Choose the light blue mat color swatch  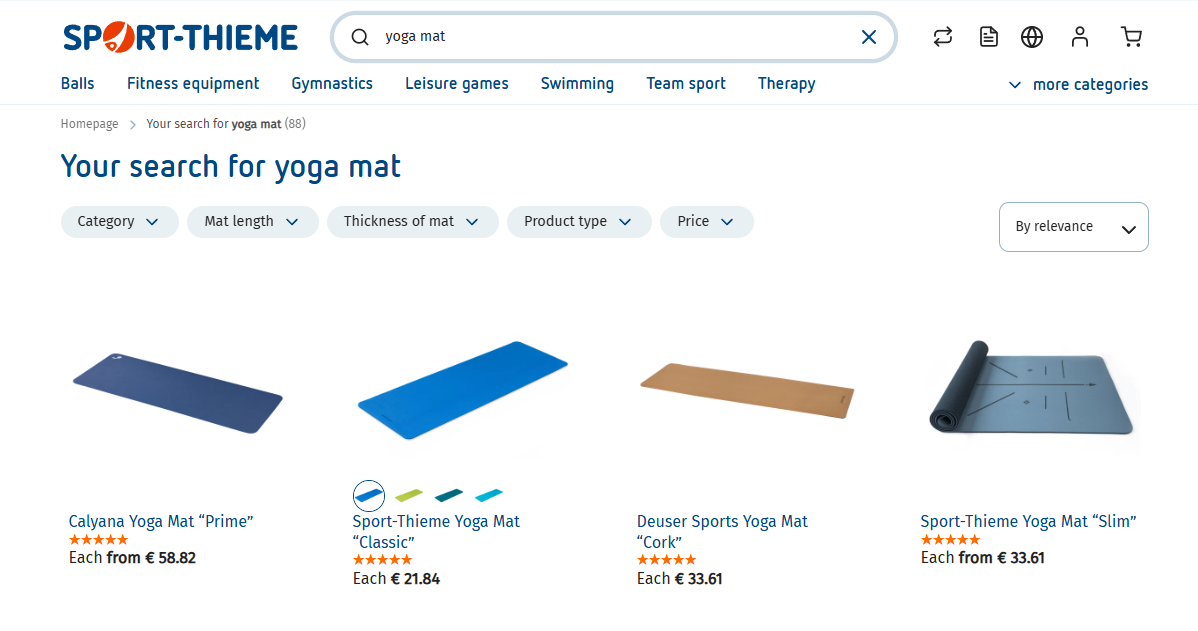[x=489, y=495]
